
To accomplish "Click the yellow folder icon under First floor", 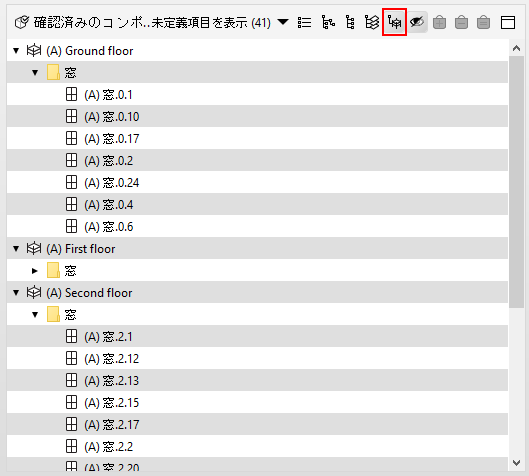I will pyautogui.click(x=53, y=270).
